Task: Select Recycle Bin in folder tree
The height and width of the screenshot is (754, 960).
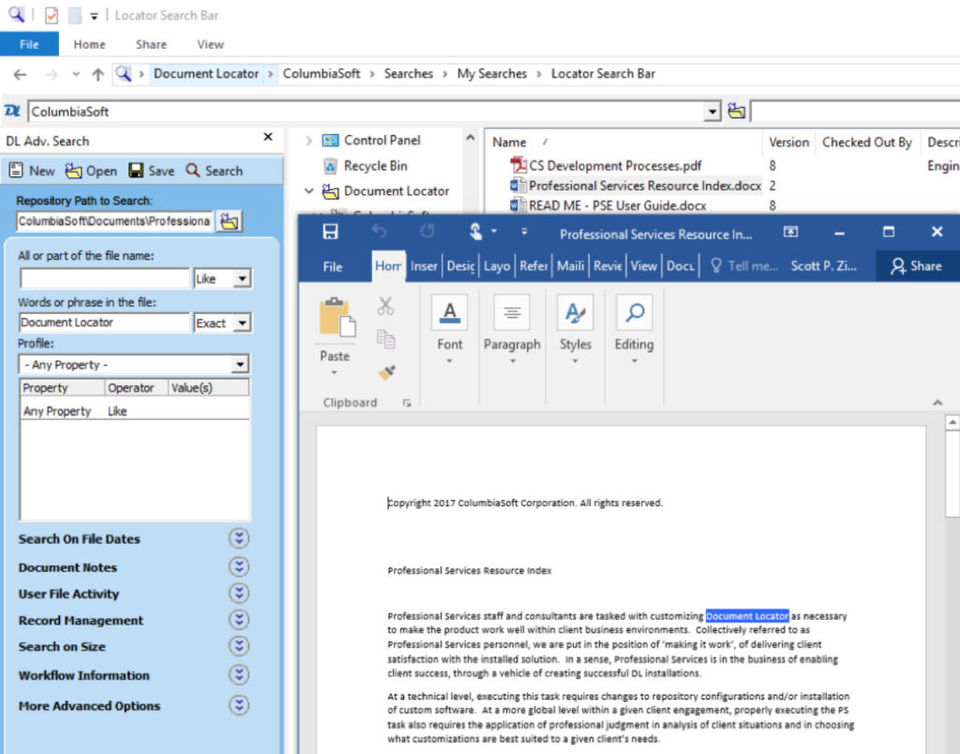Action: [x=375, y=166]
